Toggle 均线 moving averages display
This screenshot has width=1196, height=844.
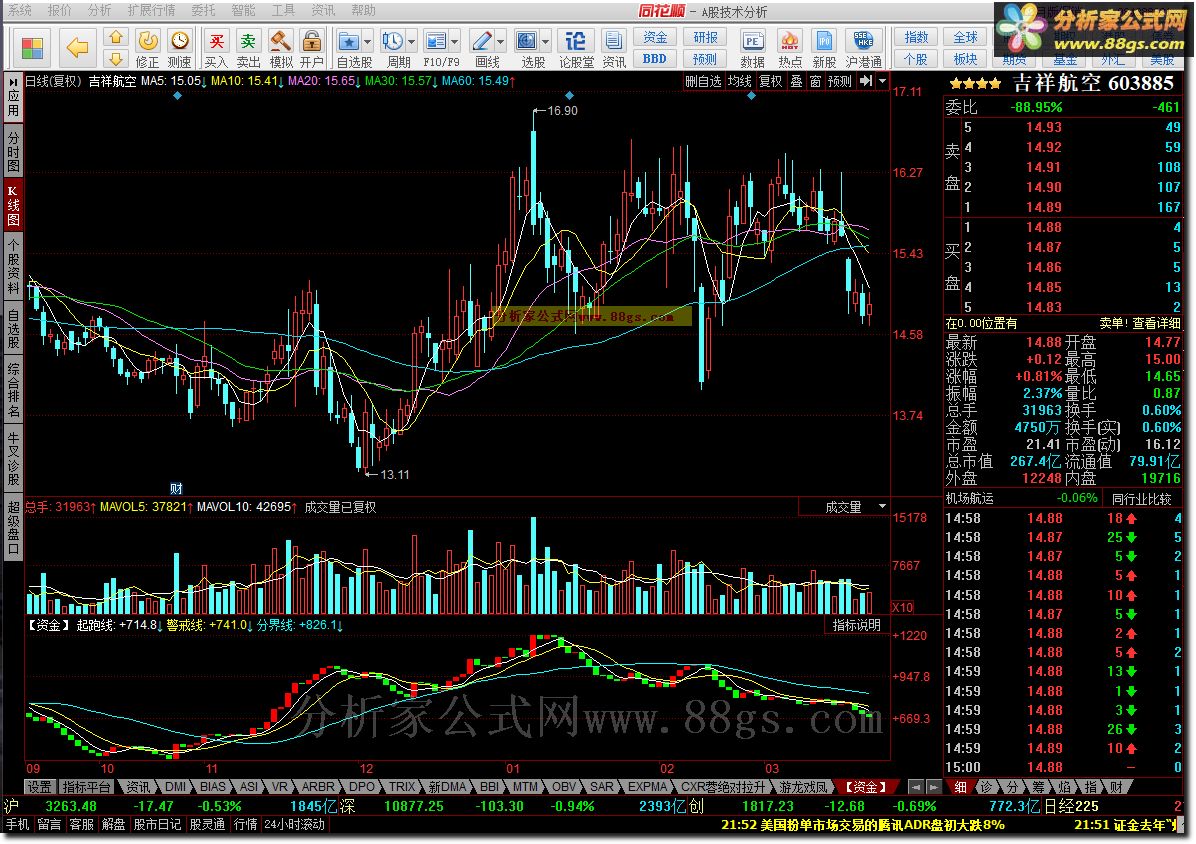[739, 82]
